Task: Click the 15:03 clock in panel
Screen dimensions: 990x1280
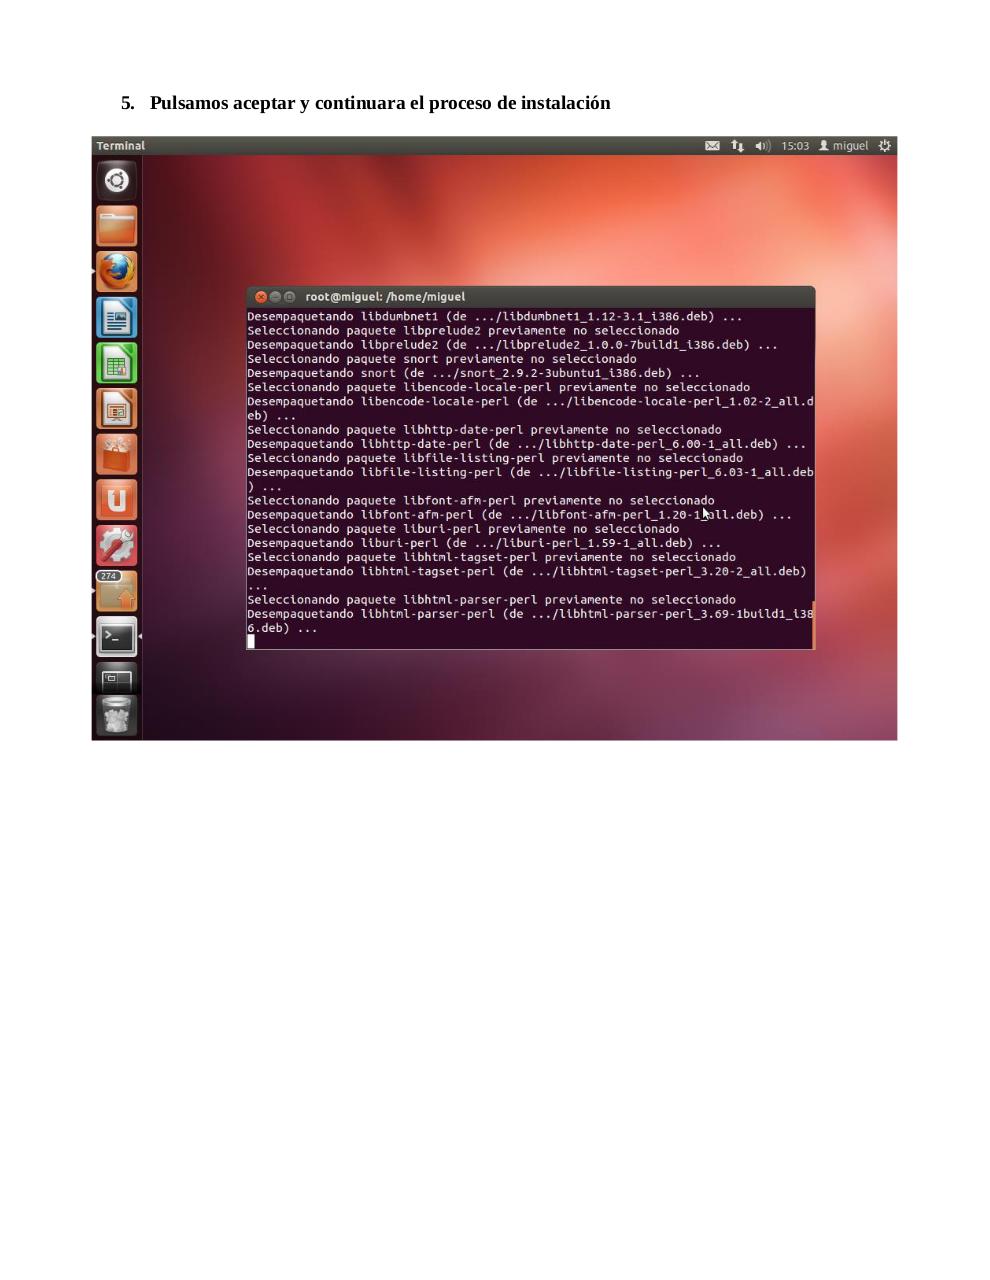Action: (795, 146)
